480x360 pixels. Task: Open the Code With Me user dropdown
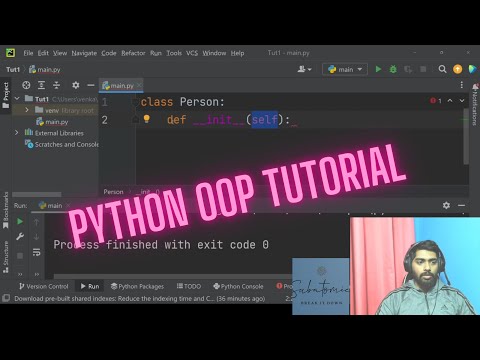point(304,69)
